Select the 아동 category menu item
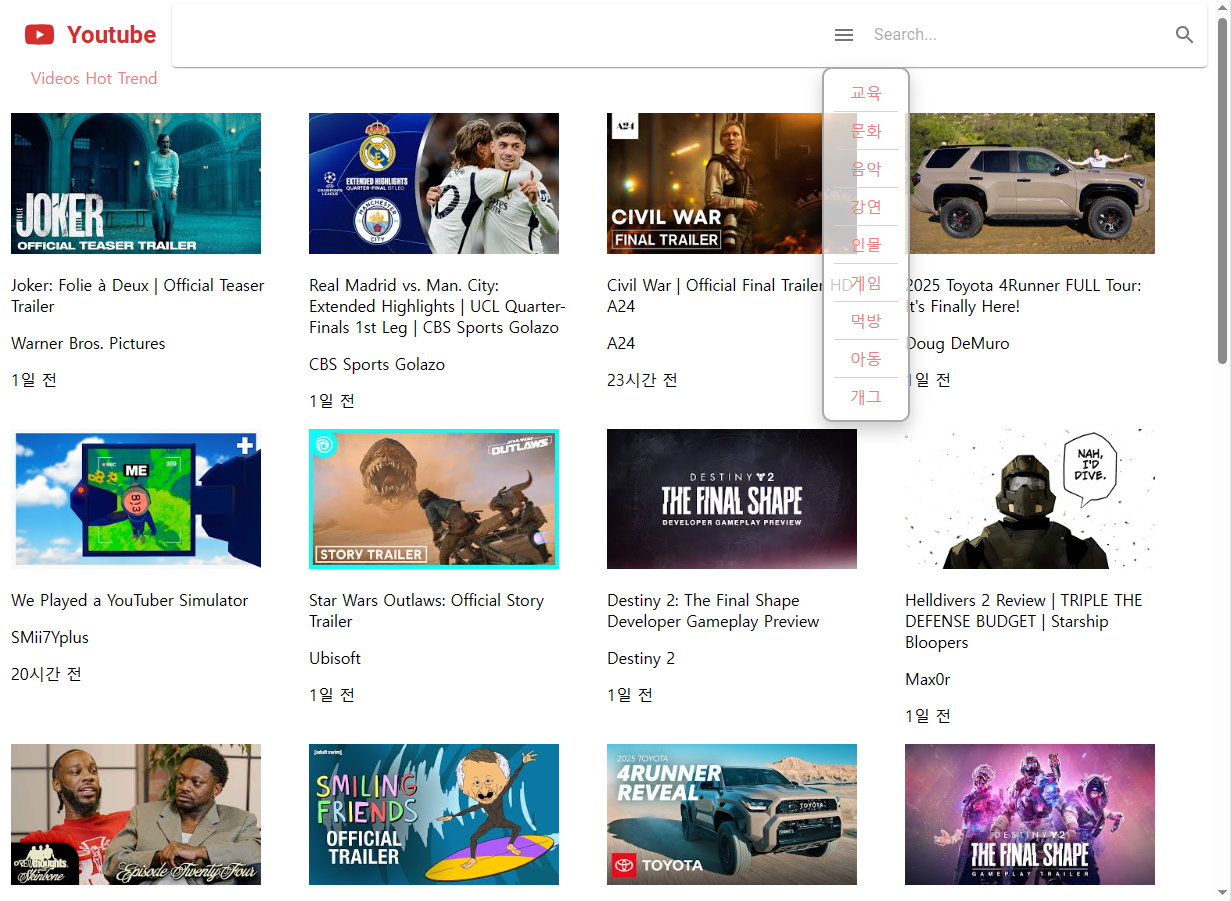This screenshot has width=1231, height=901. pos(866,359)
